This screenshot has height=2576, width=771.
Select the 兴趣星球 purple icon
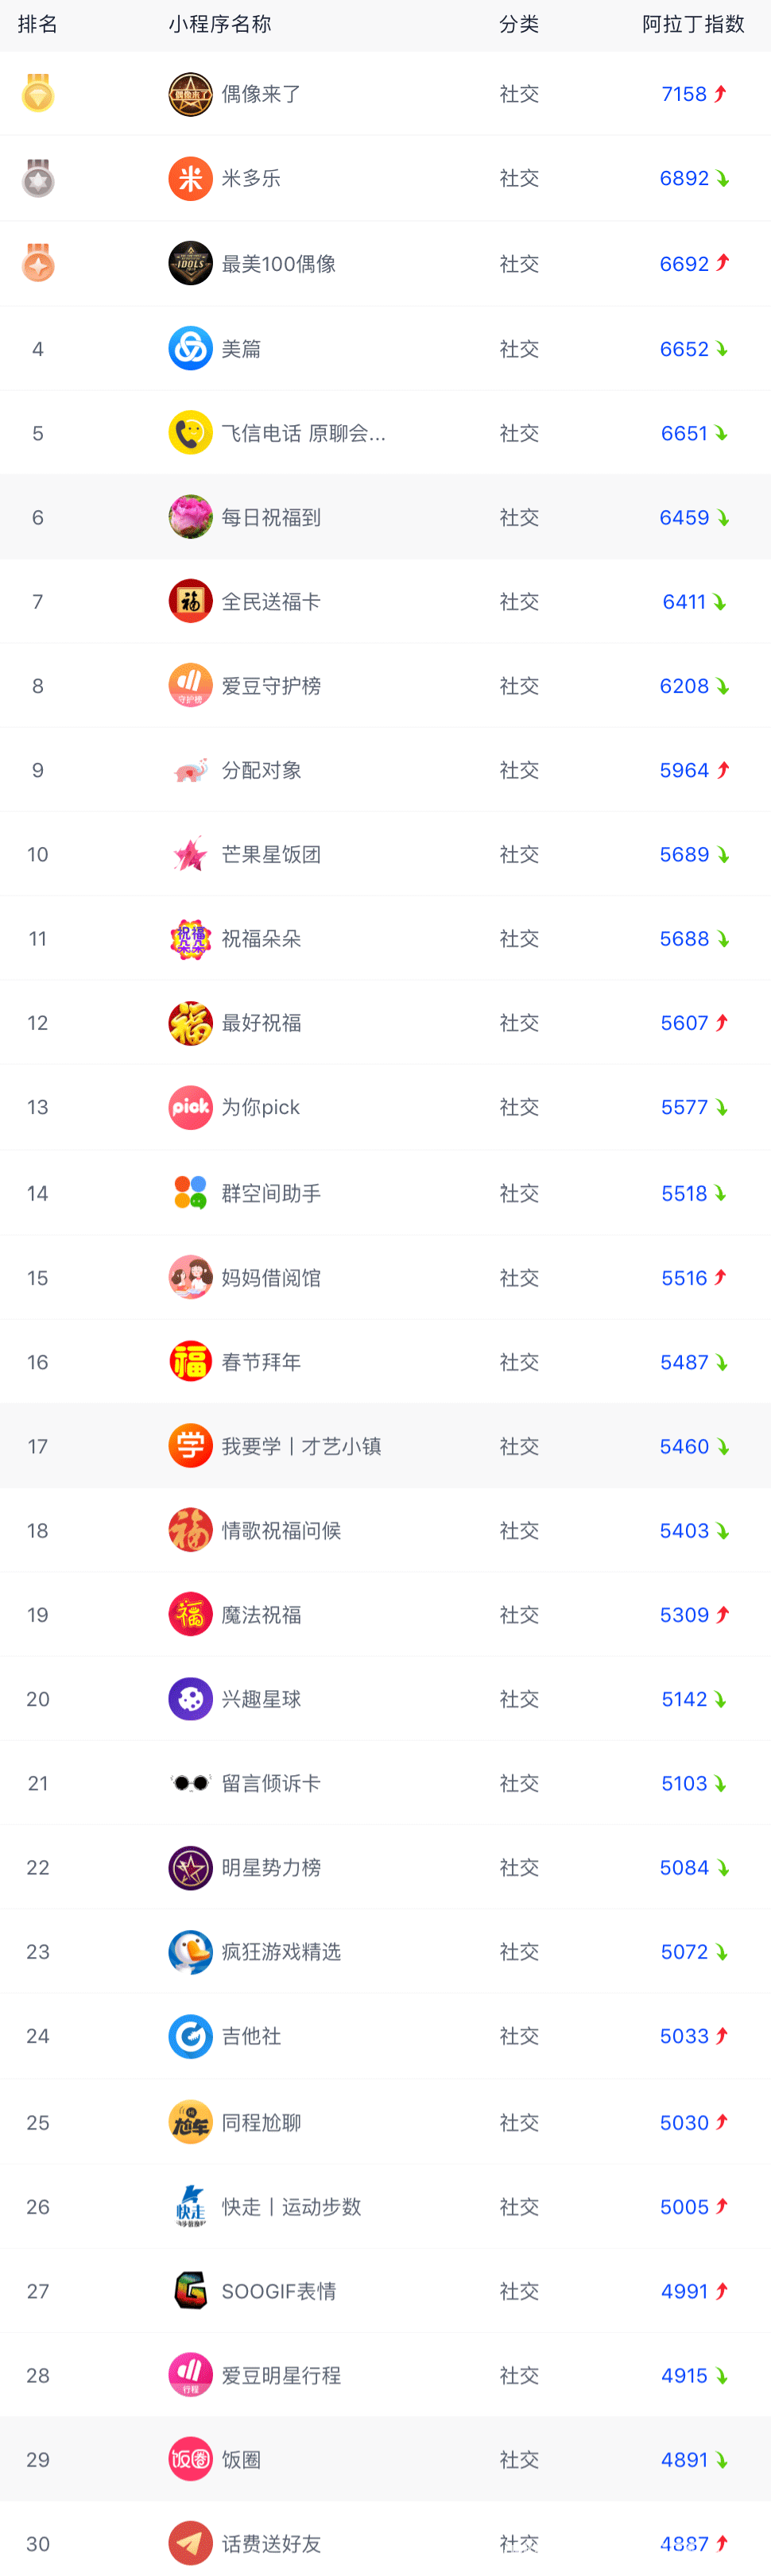pos(190,1698)
